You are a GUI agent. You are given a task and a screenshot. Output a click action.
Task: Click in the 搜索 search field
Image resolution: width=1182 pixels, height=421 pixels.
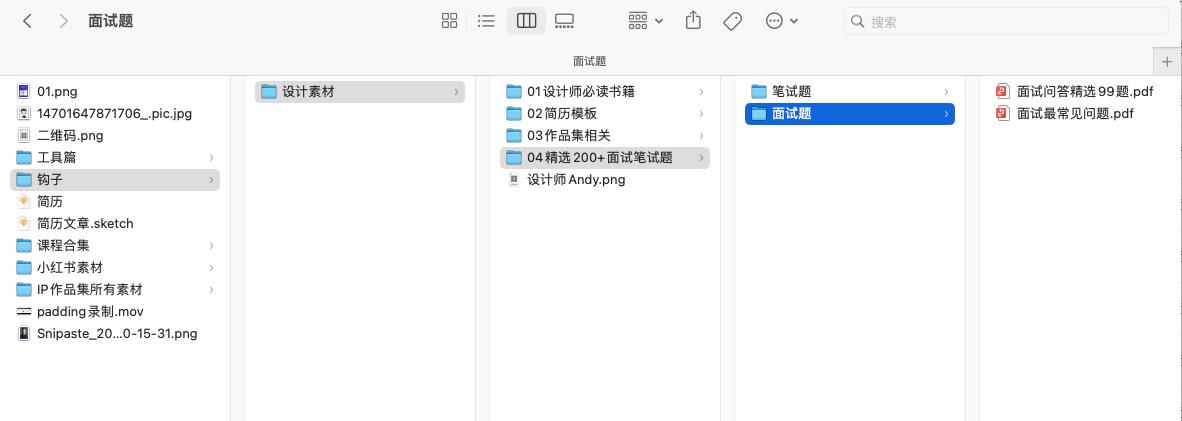tap(1006, 21)
